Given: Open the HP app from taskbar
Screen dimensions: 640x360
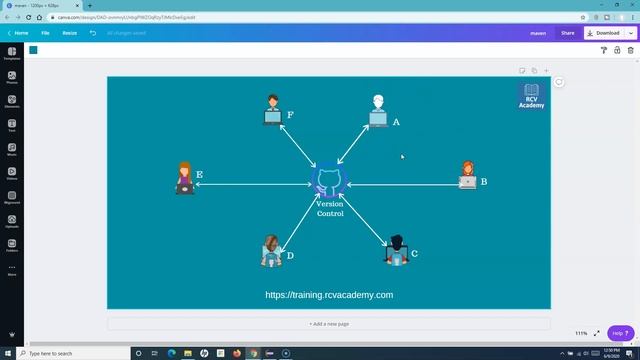Looking at the screenshot, I should 204,353.
